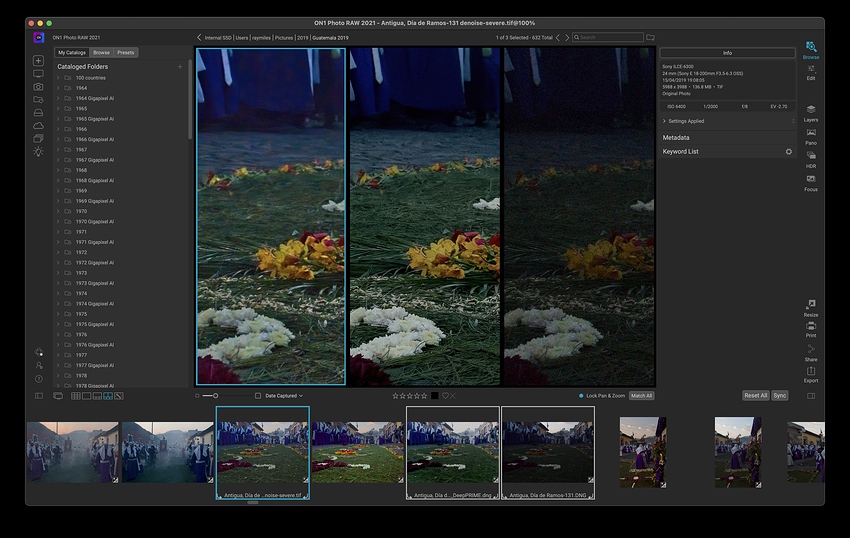Viewport: 850px width, 538px height.
Task: Click the Keyword List gear icon
Action: coord(788,152)
